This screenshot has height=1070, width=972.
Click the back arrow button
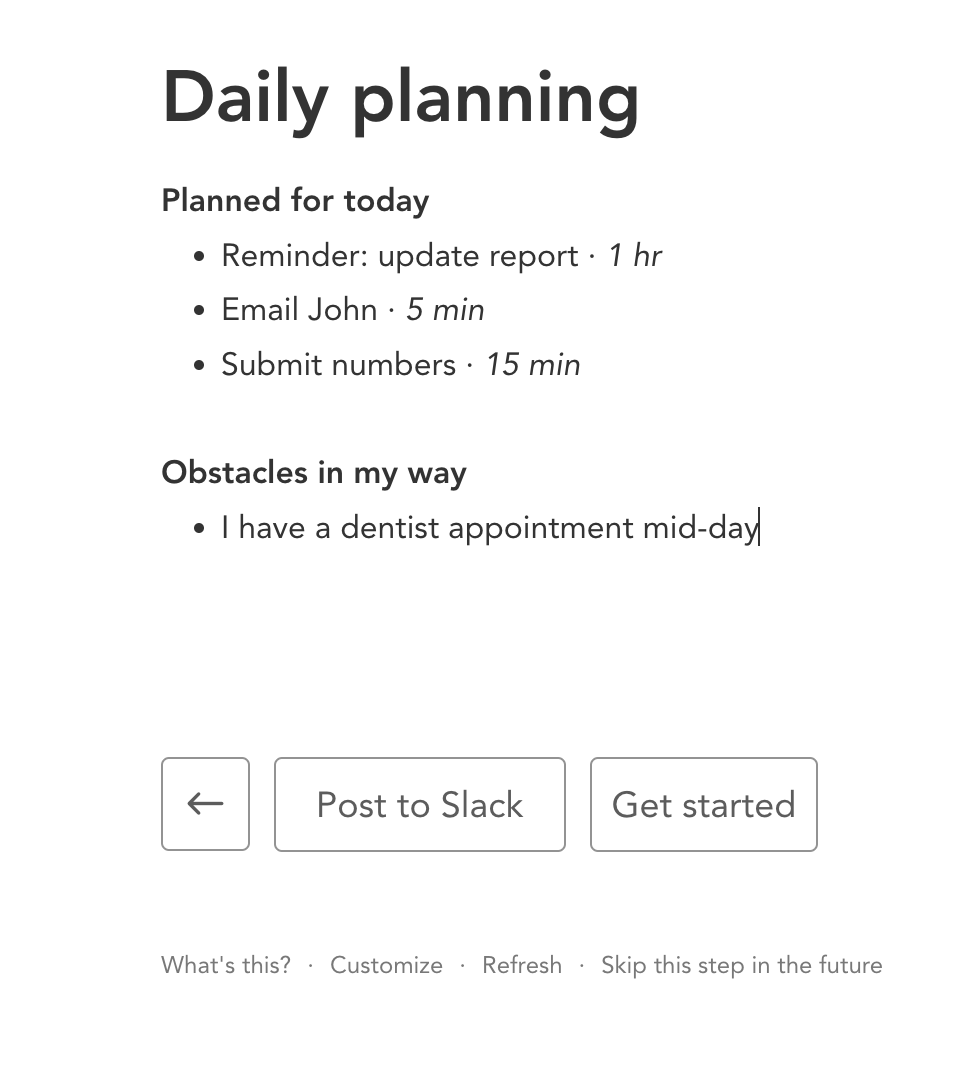click(205, 804)
